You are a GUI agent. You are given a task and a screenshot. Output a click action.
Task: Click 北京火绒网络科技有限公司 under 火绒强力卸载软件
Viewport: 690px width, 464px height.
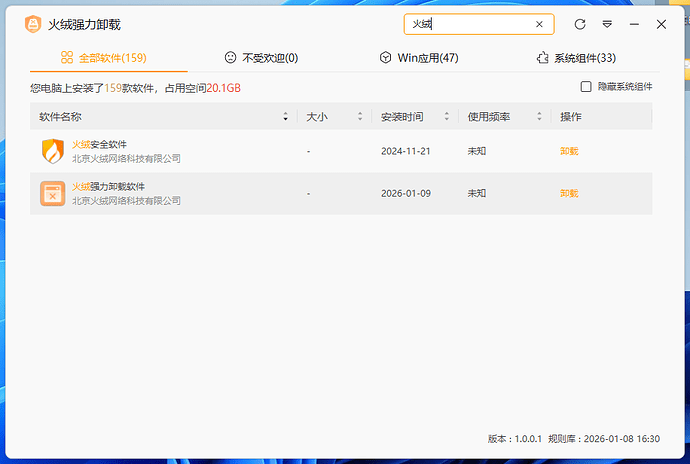point(126,200)
